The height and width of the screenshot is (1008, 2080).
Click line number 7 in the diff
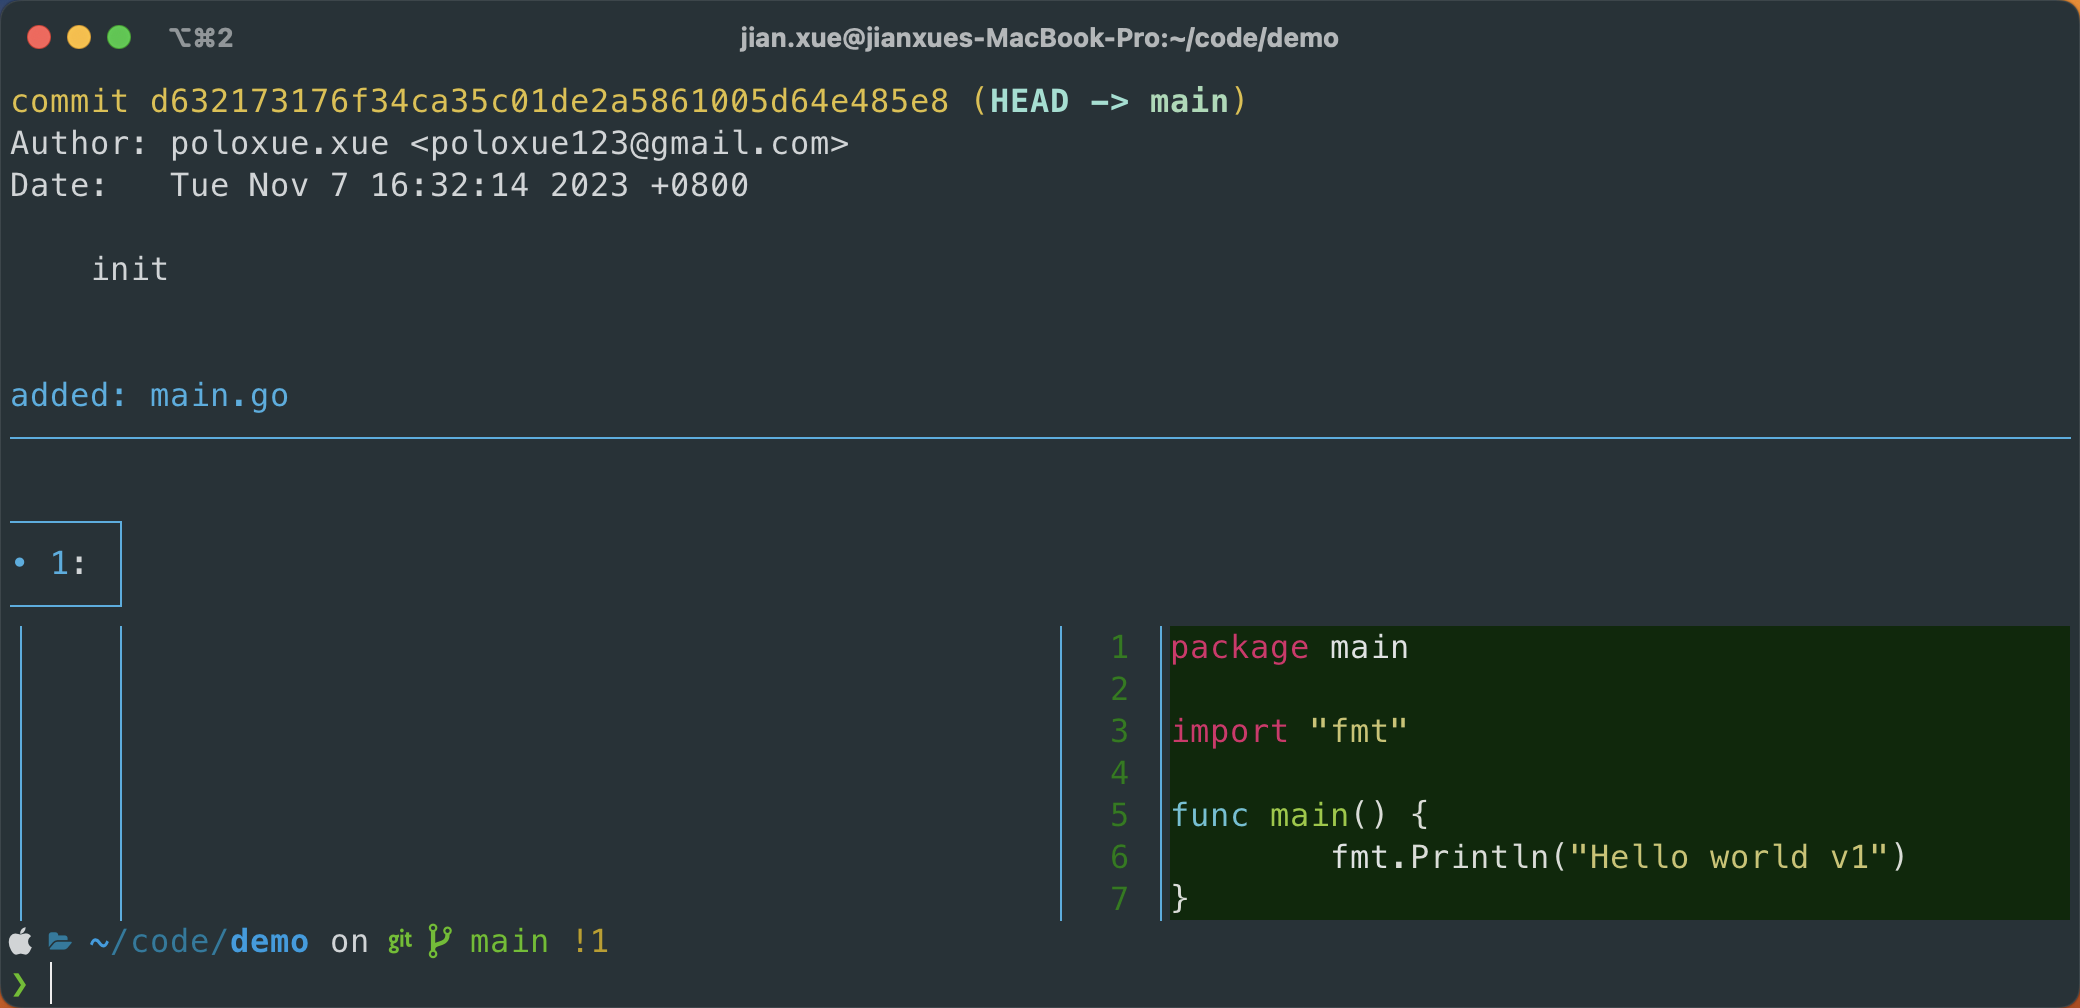[1119, 899]
